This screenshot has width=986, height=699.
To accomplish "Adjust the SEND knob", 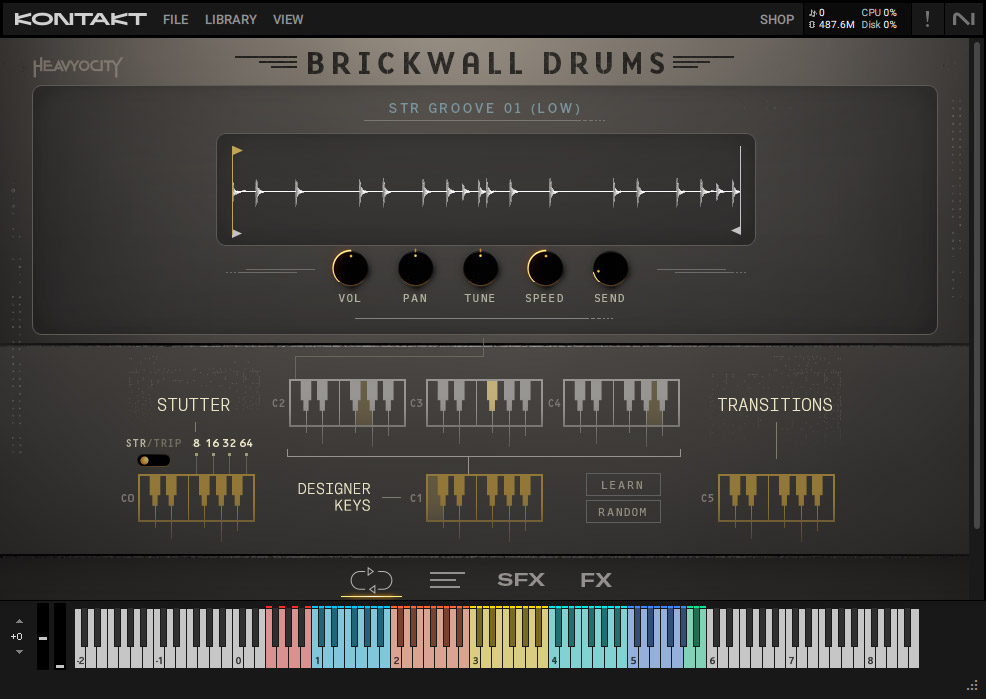I will (610, 268).
